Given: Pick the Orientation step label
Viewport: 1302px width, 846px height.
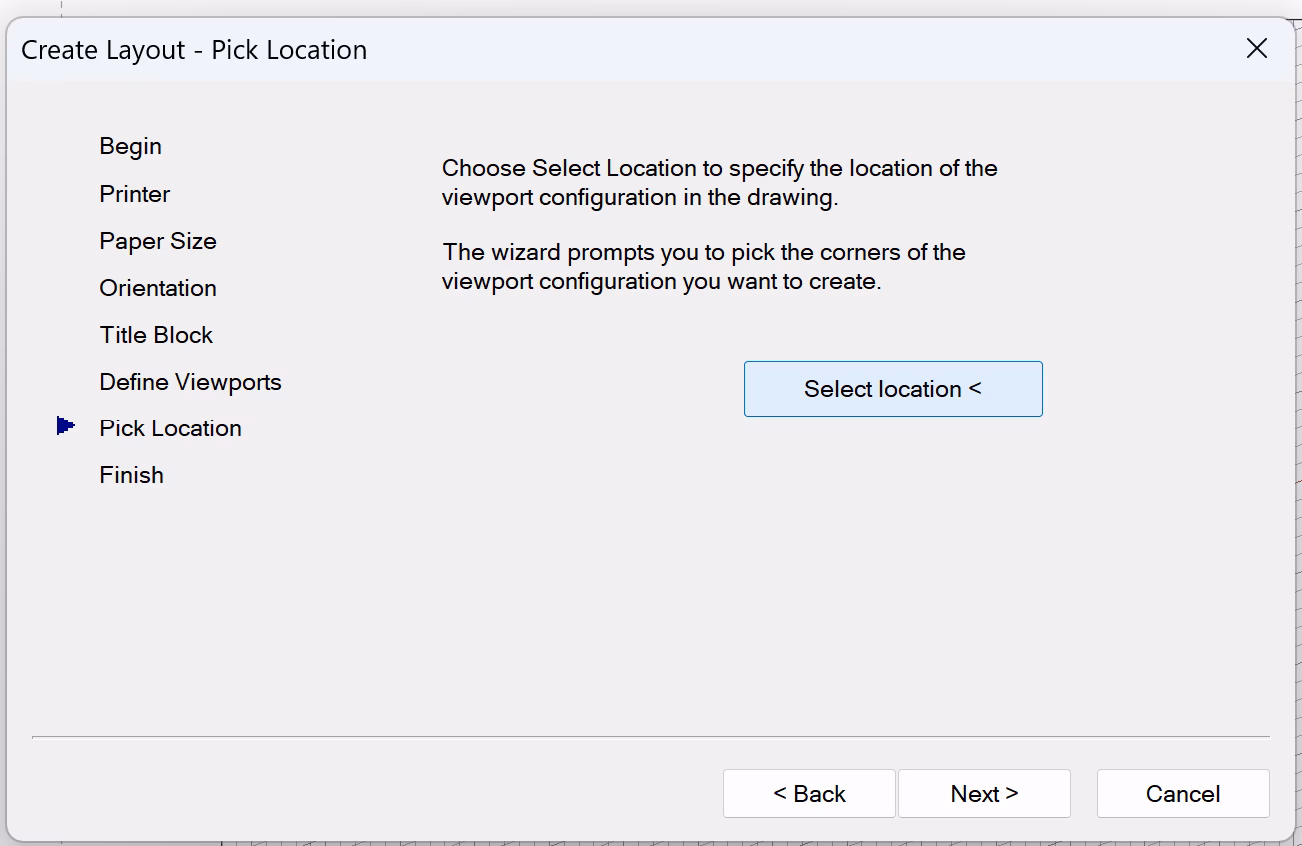Looking at the screenshot, I should click(x=158, y=288).
